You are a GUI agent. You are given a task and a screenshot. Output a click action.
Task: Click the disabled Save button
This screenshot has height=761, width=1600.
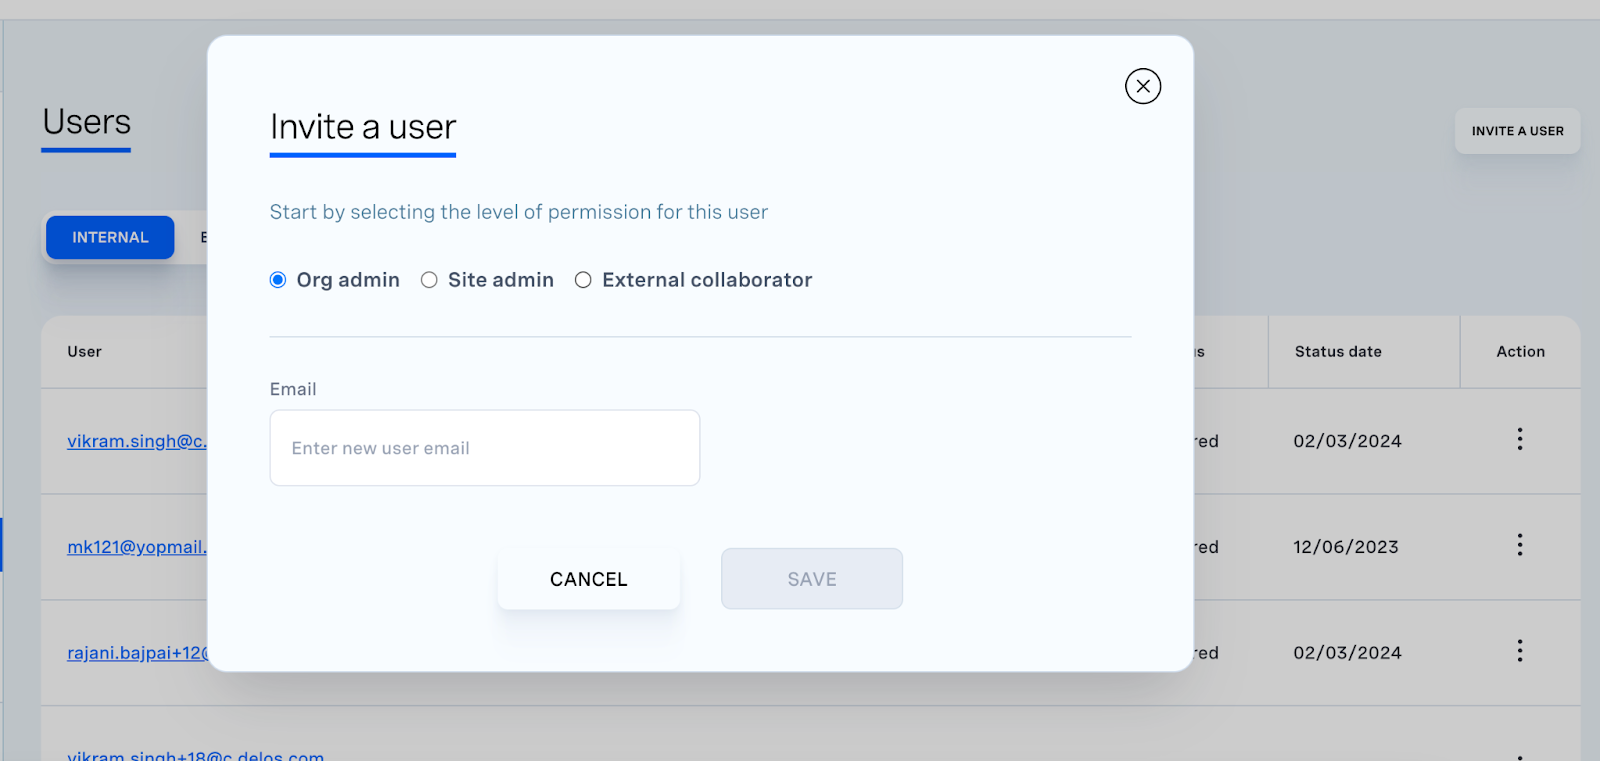pos(812,579)
